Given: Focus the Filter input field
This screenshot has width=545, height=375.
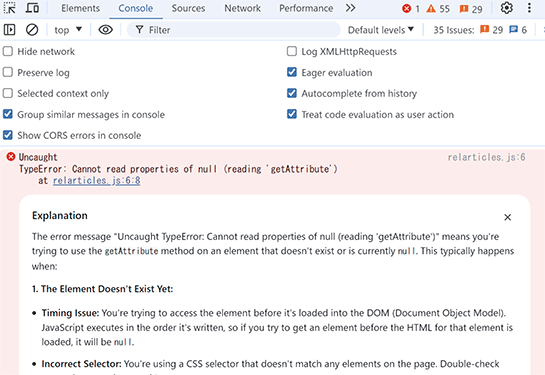Looking at the screenshot, I should [234, 30].
